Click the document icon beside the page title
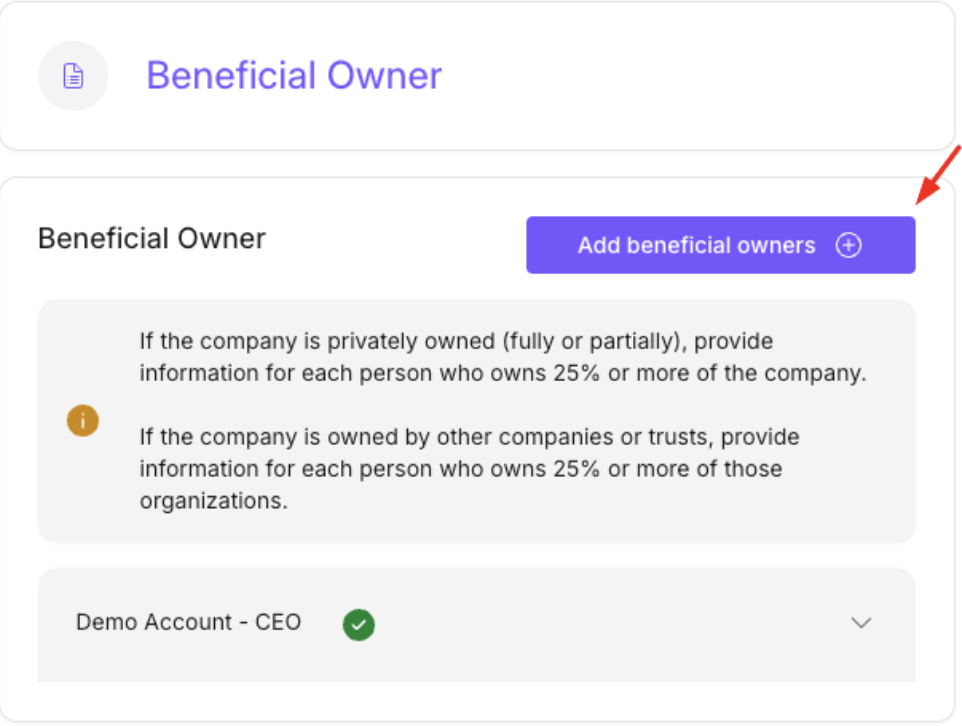Viewport: 962px width, 726px height. 73,76
